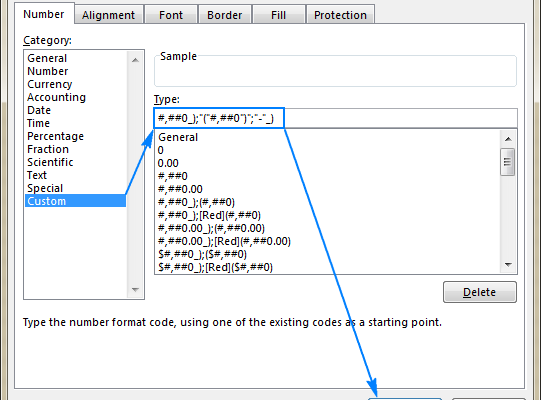Click Category list scroll up arrow
The image size is (541, 400).
(x=135, y=60)
